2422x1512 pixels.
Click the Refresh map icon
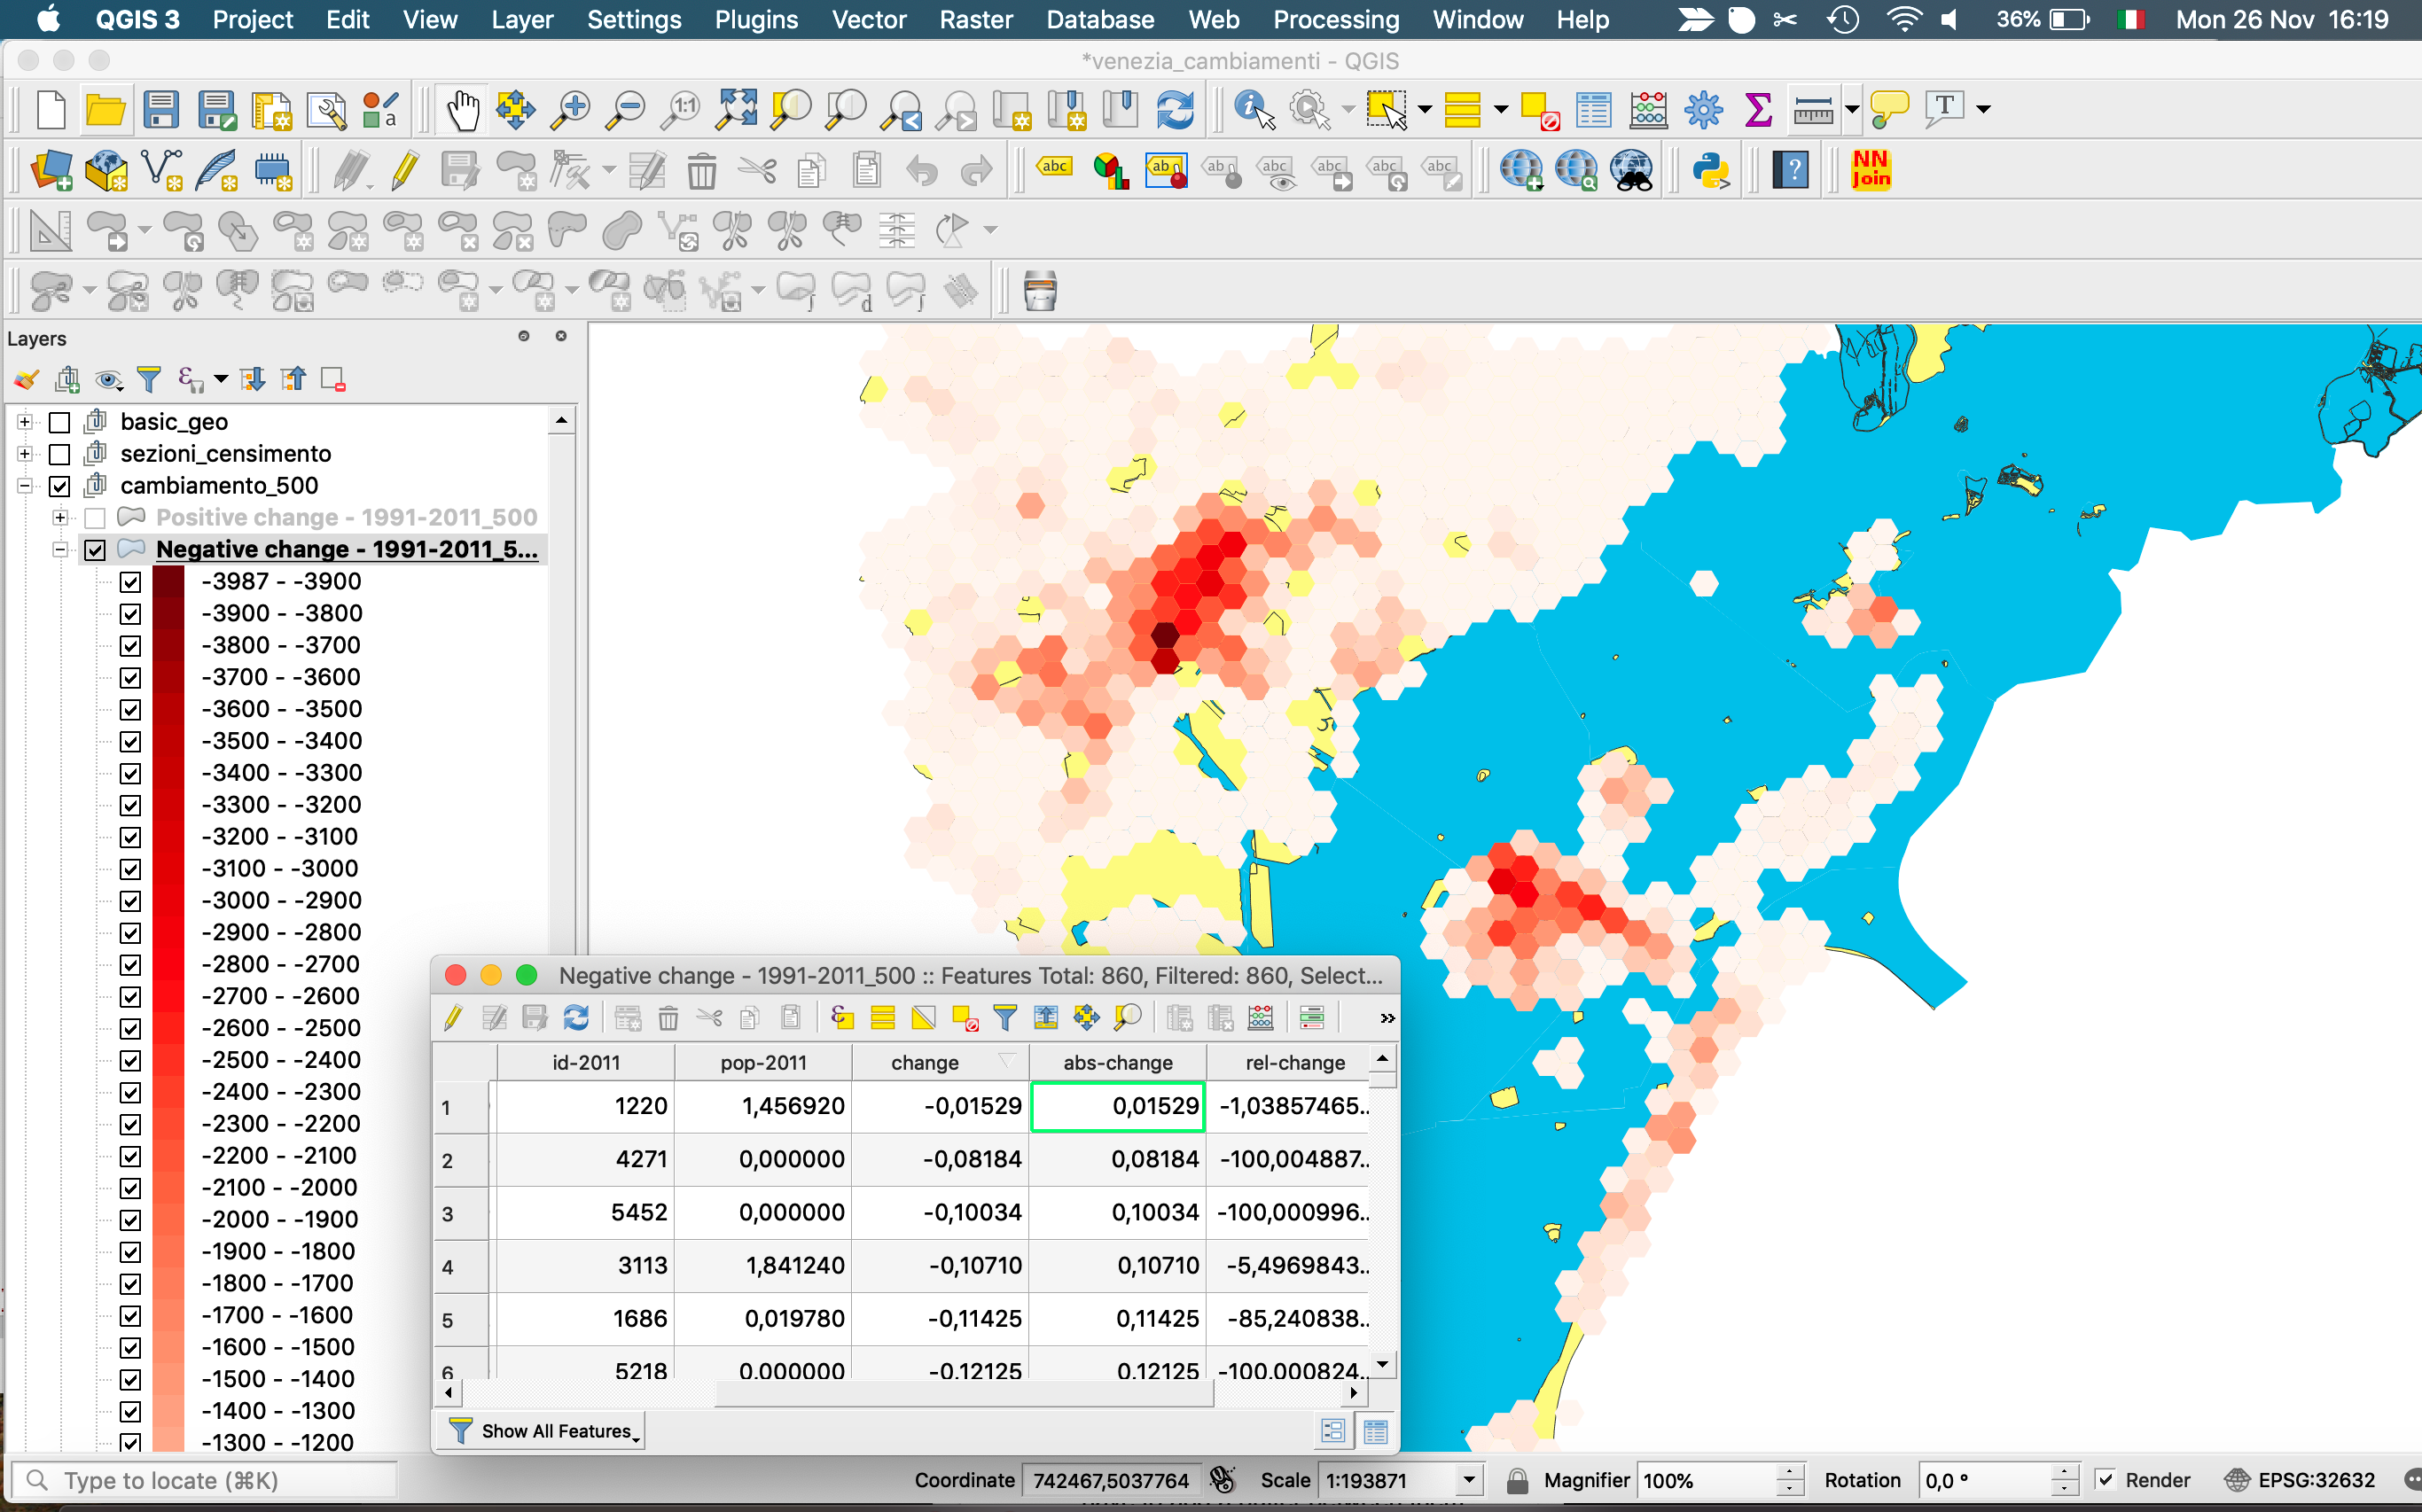point(1175,109)
